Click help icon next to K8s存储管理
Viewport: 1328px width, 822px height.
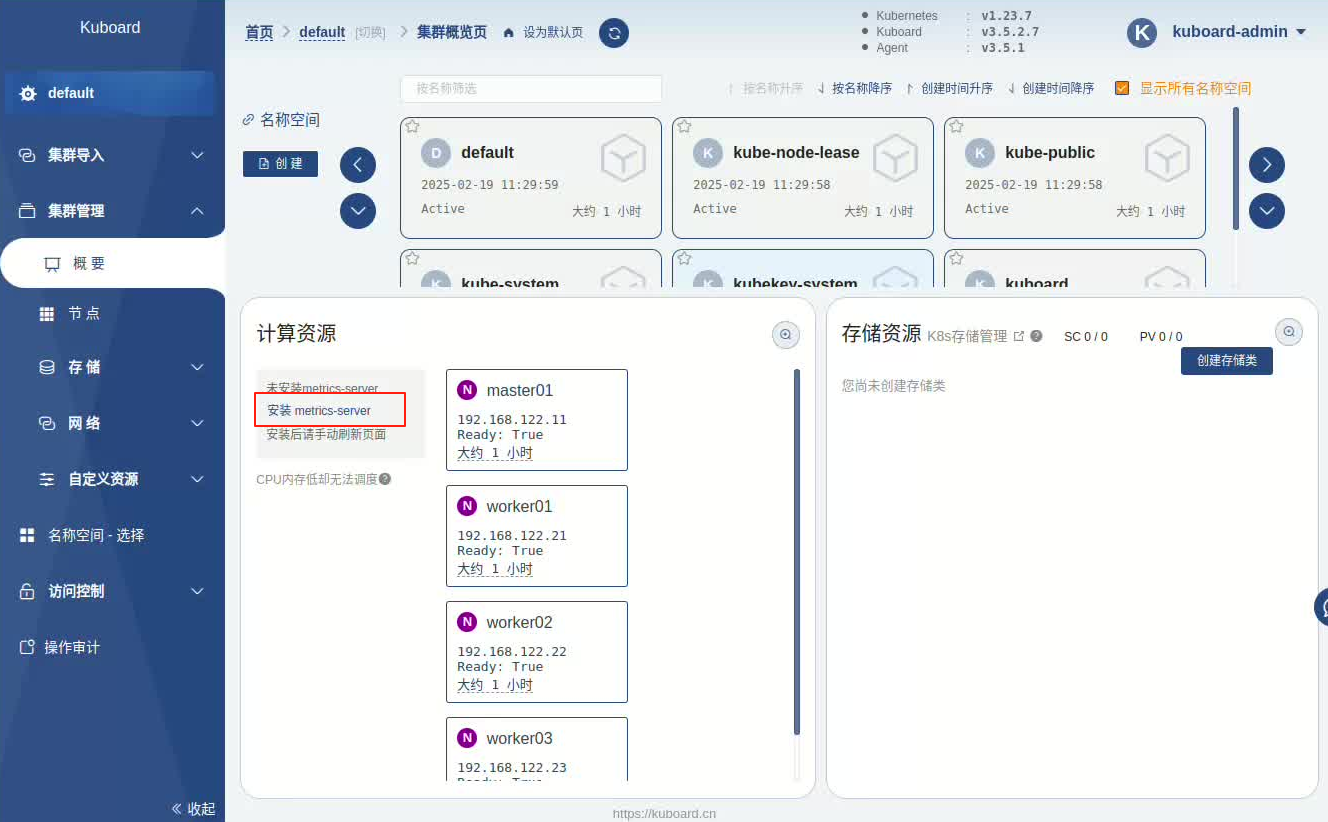[1037, 336]
